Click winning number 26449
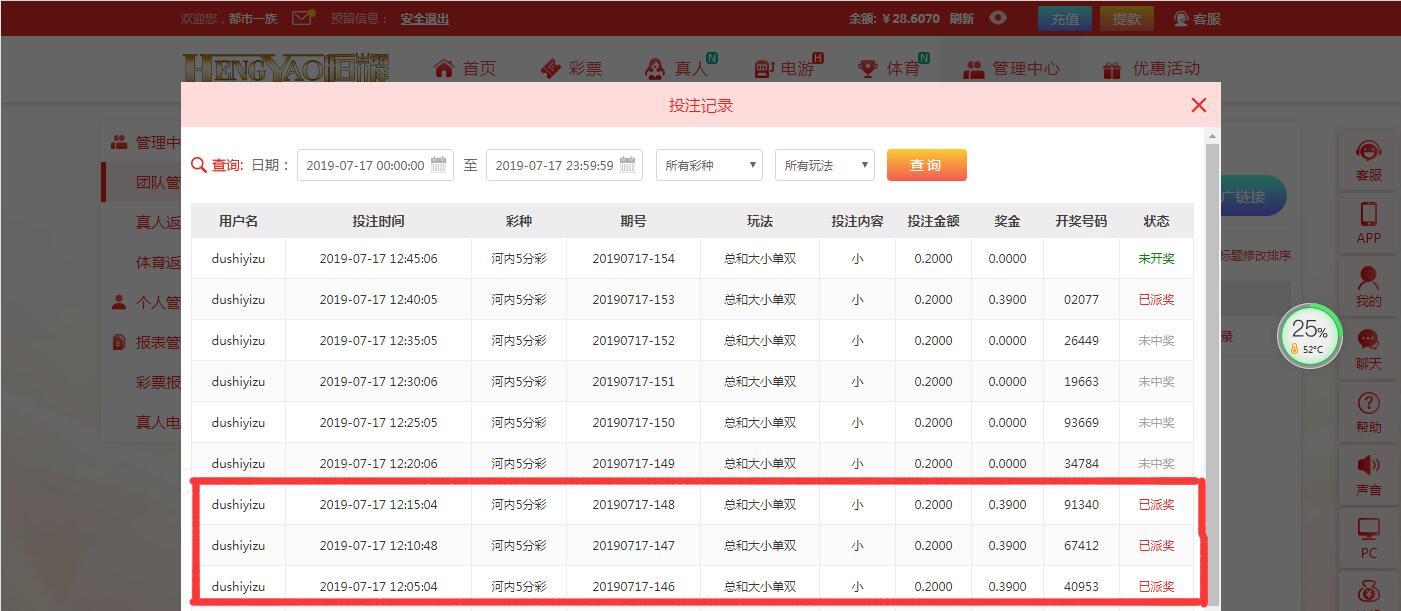1401x611 pixels. coord(1081,340)
